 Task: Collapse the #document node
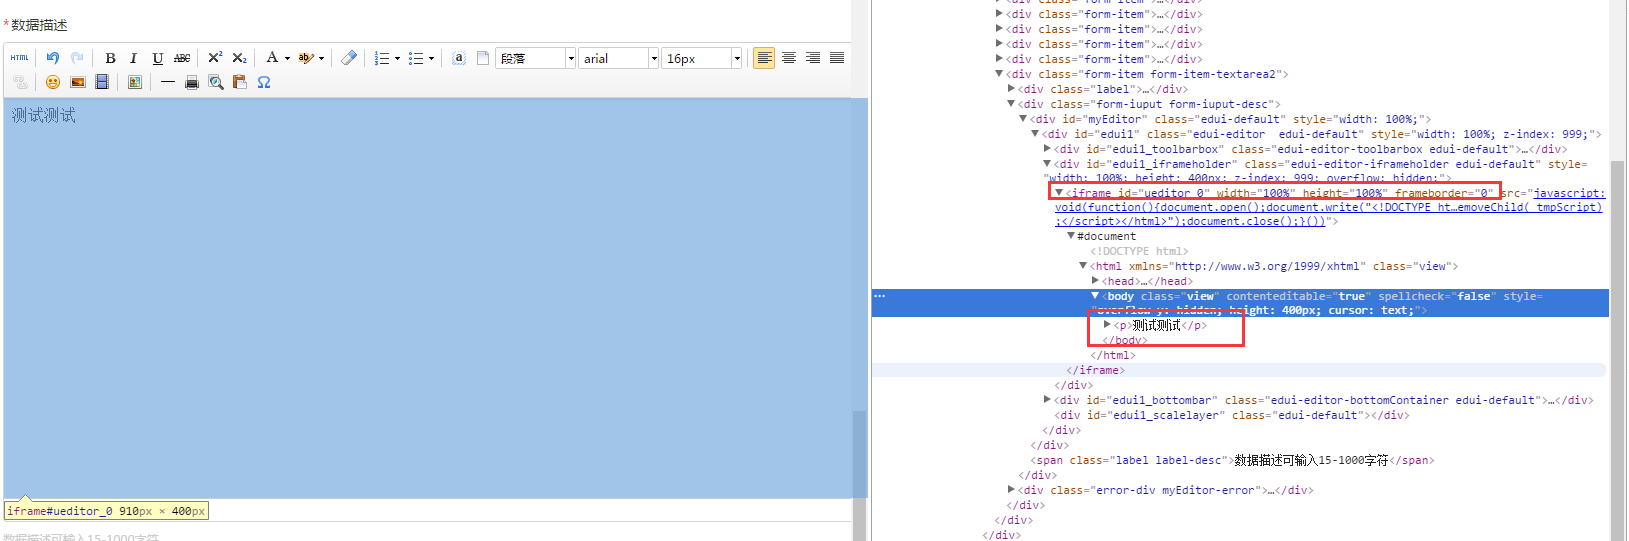click(1071, 236)
